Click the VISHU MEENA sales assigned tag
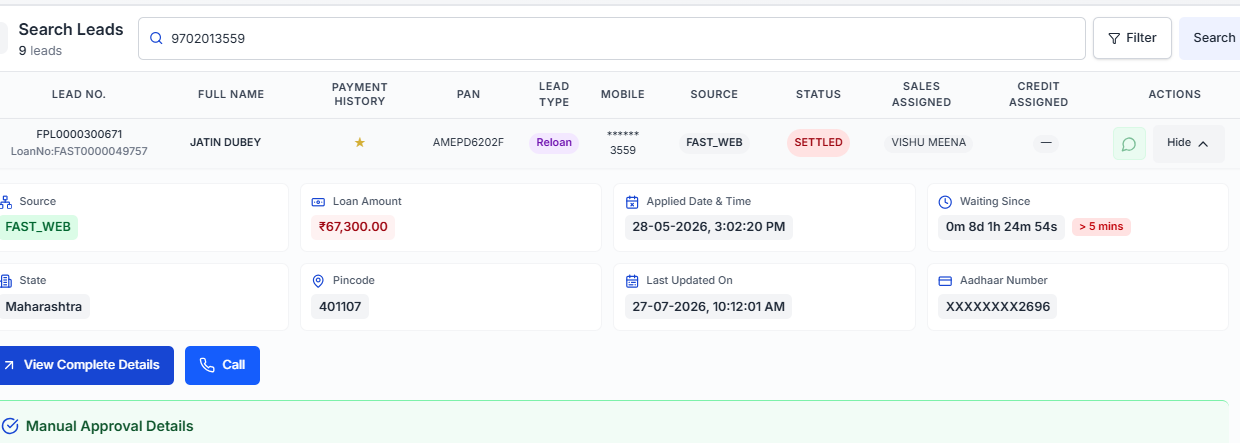The width and height of the screenshot is (1240, 443). [929, 142]
